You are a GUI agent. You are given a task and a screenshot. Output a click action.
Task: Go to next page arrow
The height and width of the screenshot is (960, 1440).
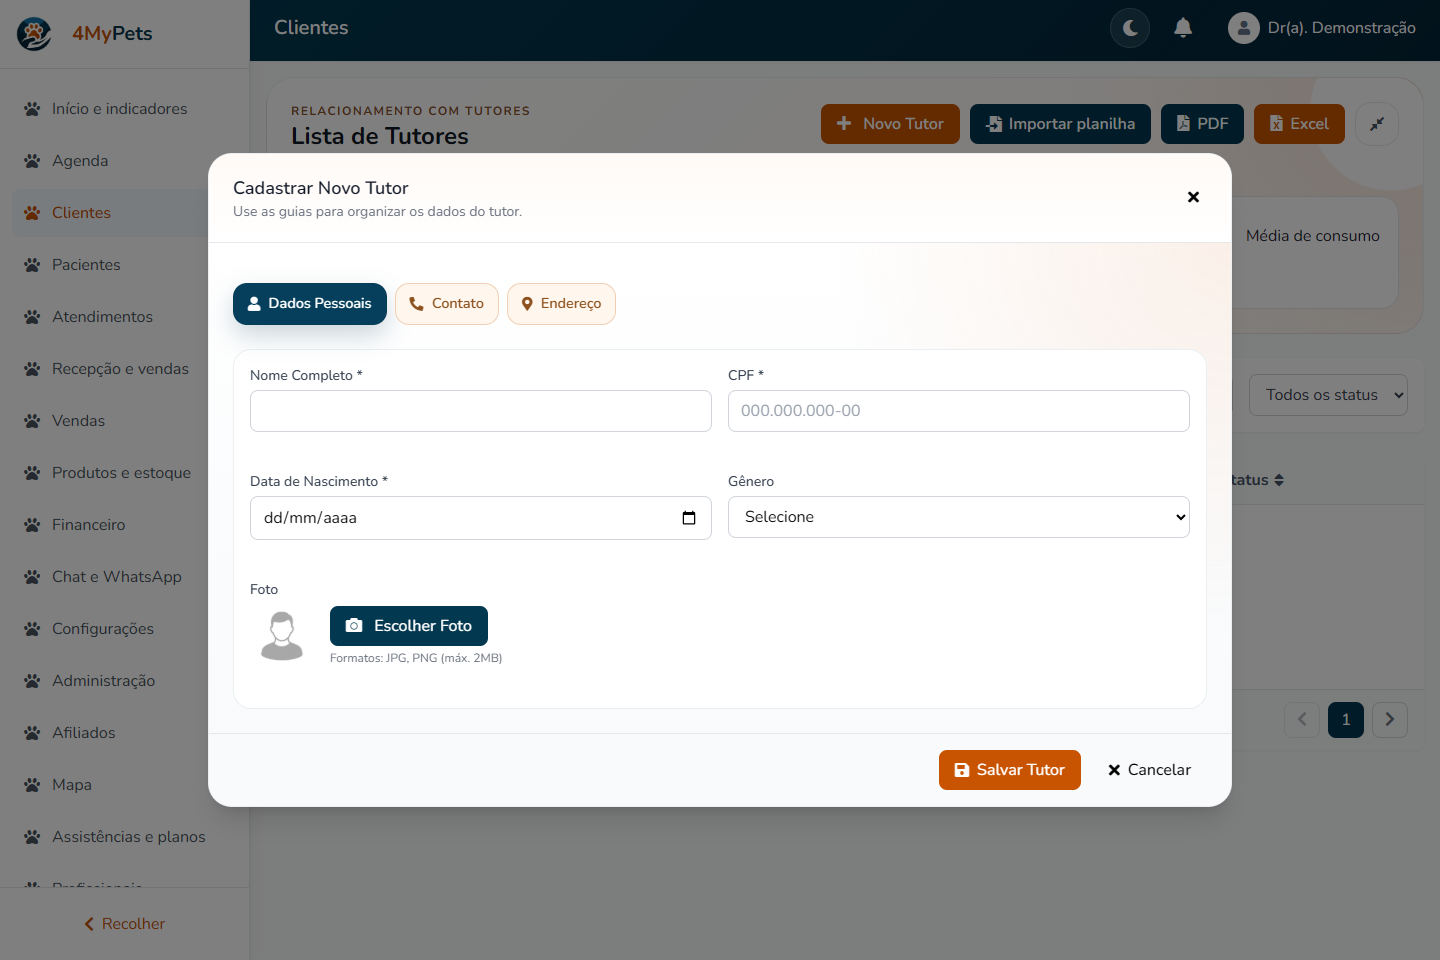pyautogui.click(x=1390, y=719)
